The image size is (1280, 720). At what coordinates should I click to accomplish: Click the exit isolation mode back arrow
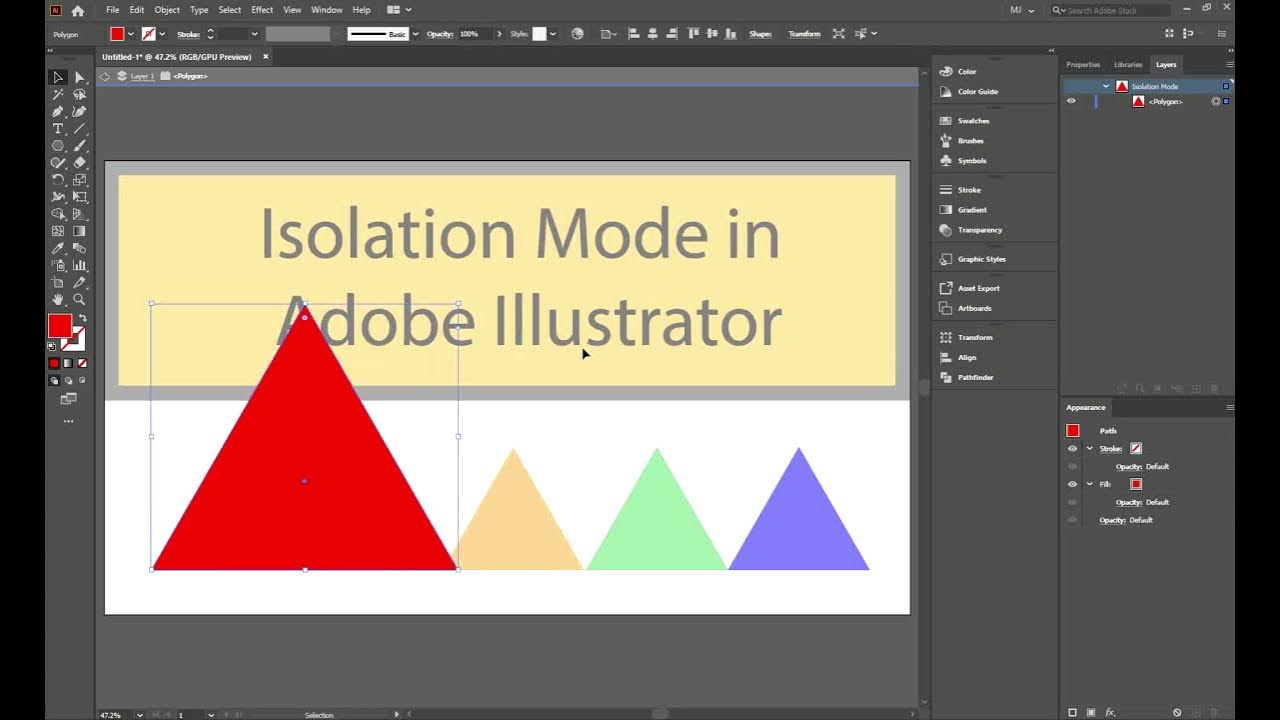pos(105,76)
